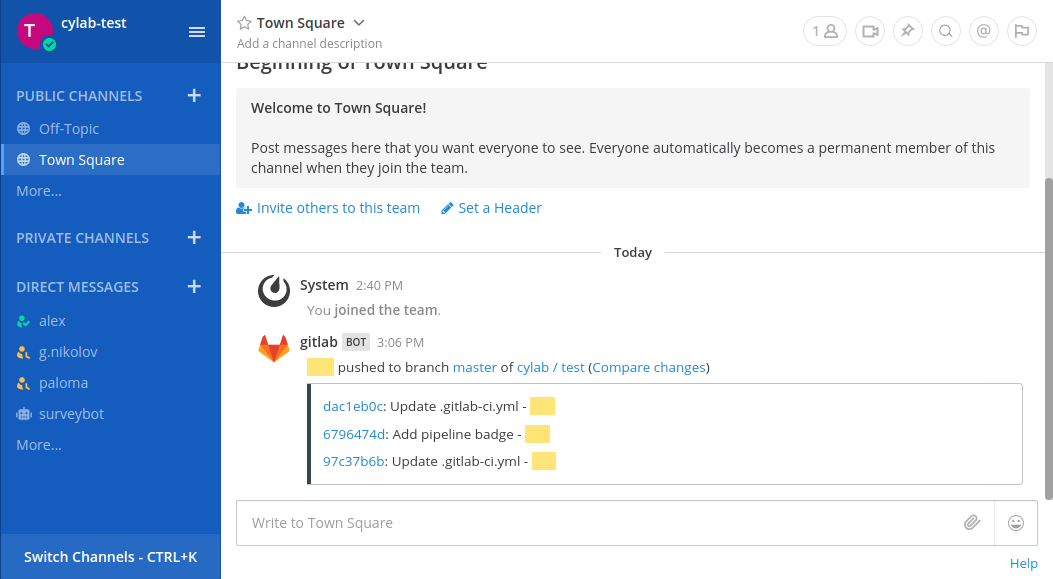Favorite Town Square with the star icon
The width and height of the screenshot is (1053, 579).
click(x=244, y=23)
